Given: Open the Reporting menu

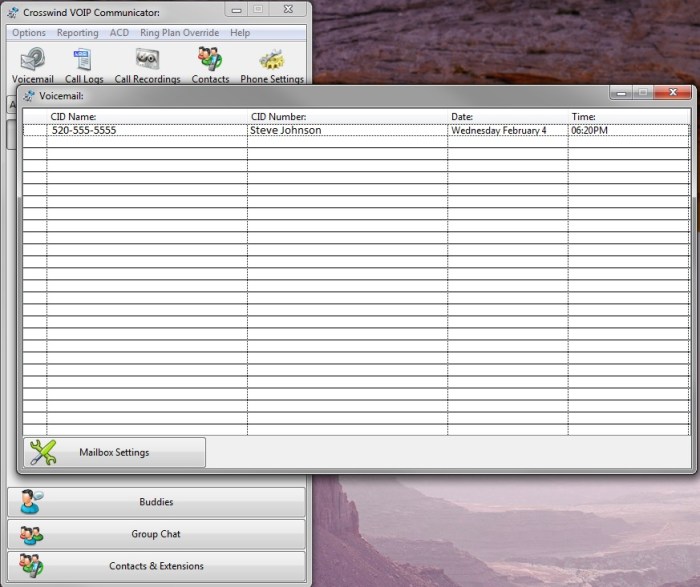Looking at the screenshot, I should click(78, 33).
